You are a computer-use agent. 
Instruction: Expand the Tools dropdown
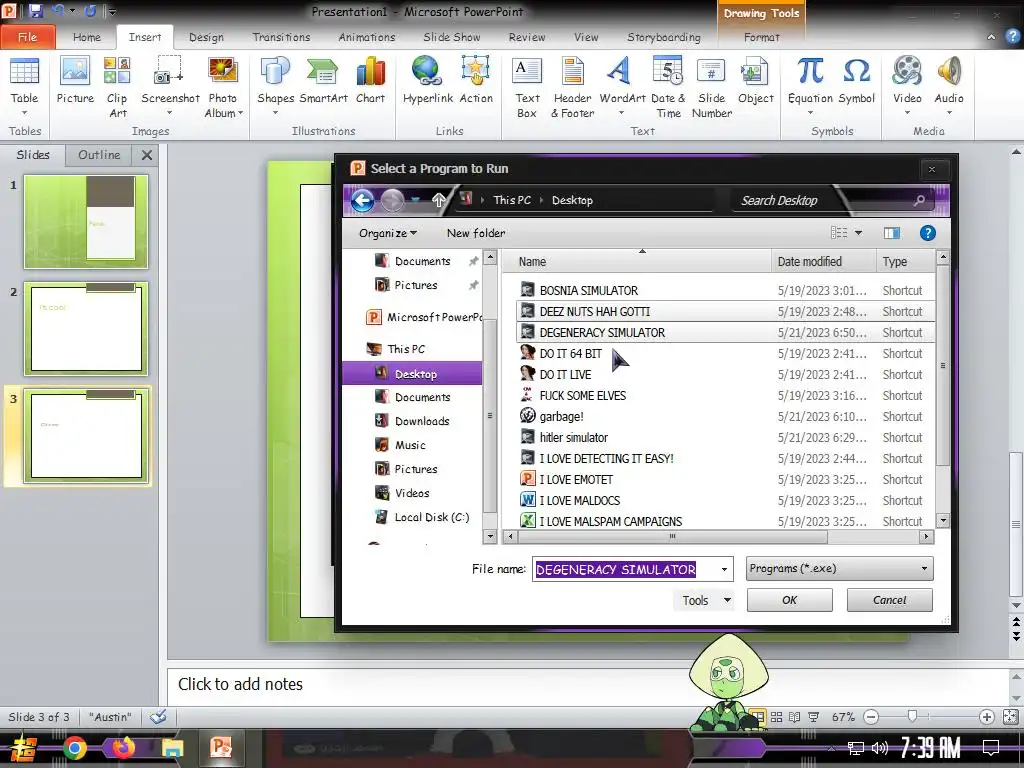tap(728, 600)
